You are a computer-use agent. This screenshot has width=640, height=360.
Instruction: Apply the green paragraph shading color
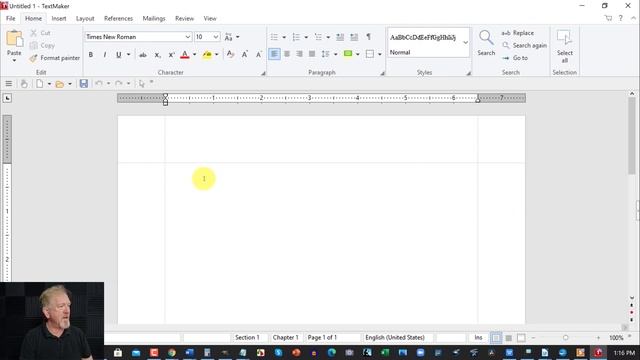(x=348, y=54)
